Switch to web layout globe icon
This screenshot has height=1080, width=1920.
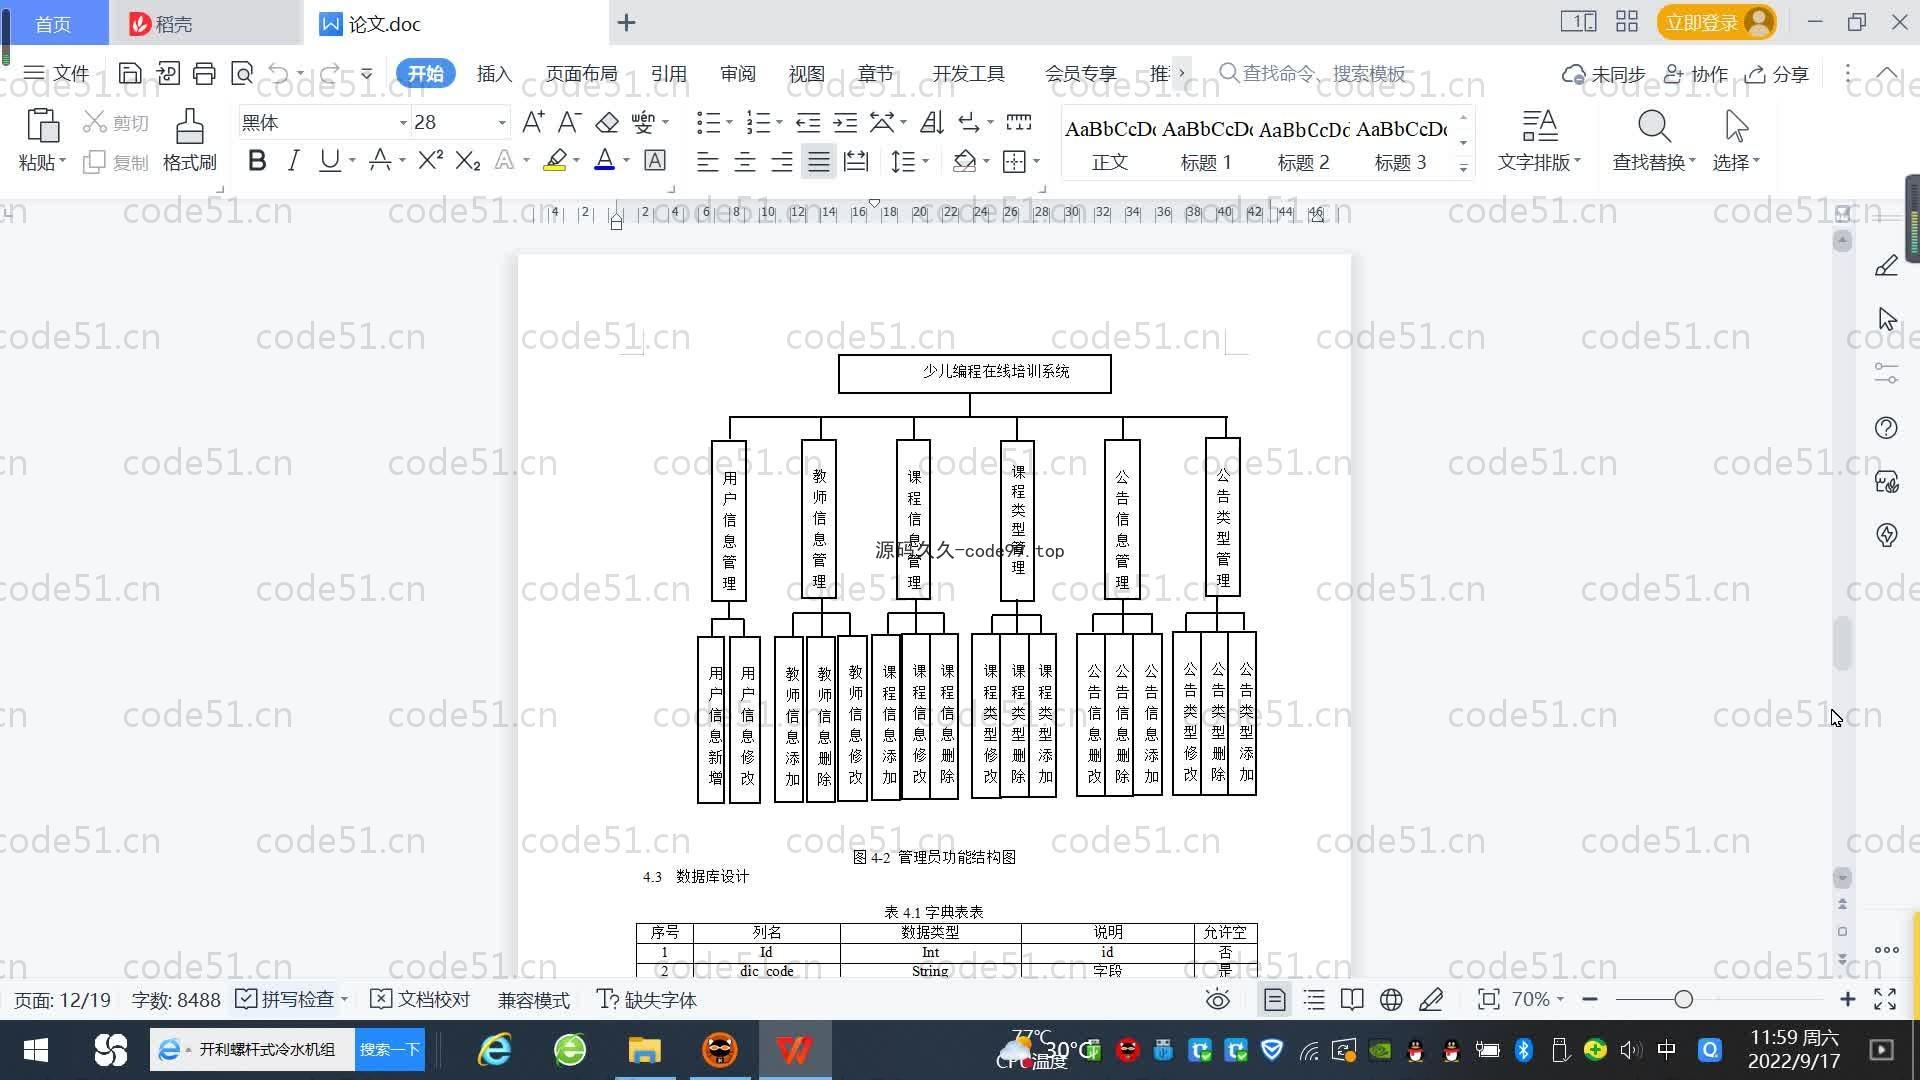tap(1391, 999)
